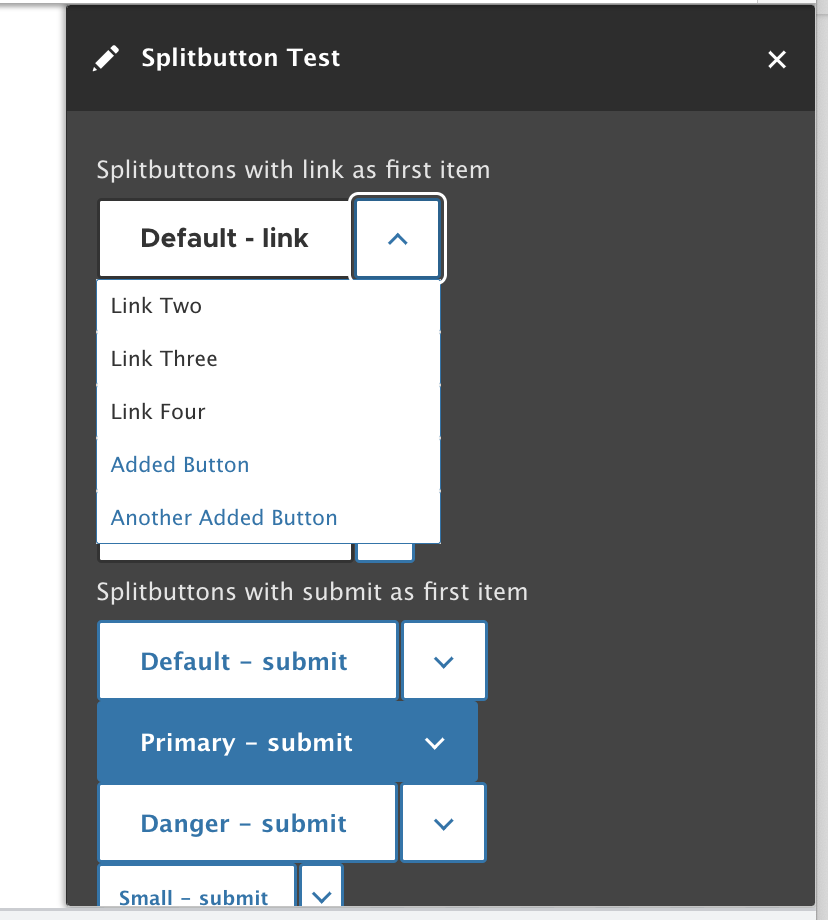Image resolution: width=828 pixels, height=920 pixels.
Task: Select Link Two from the open menu
Action: 157,306
